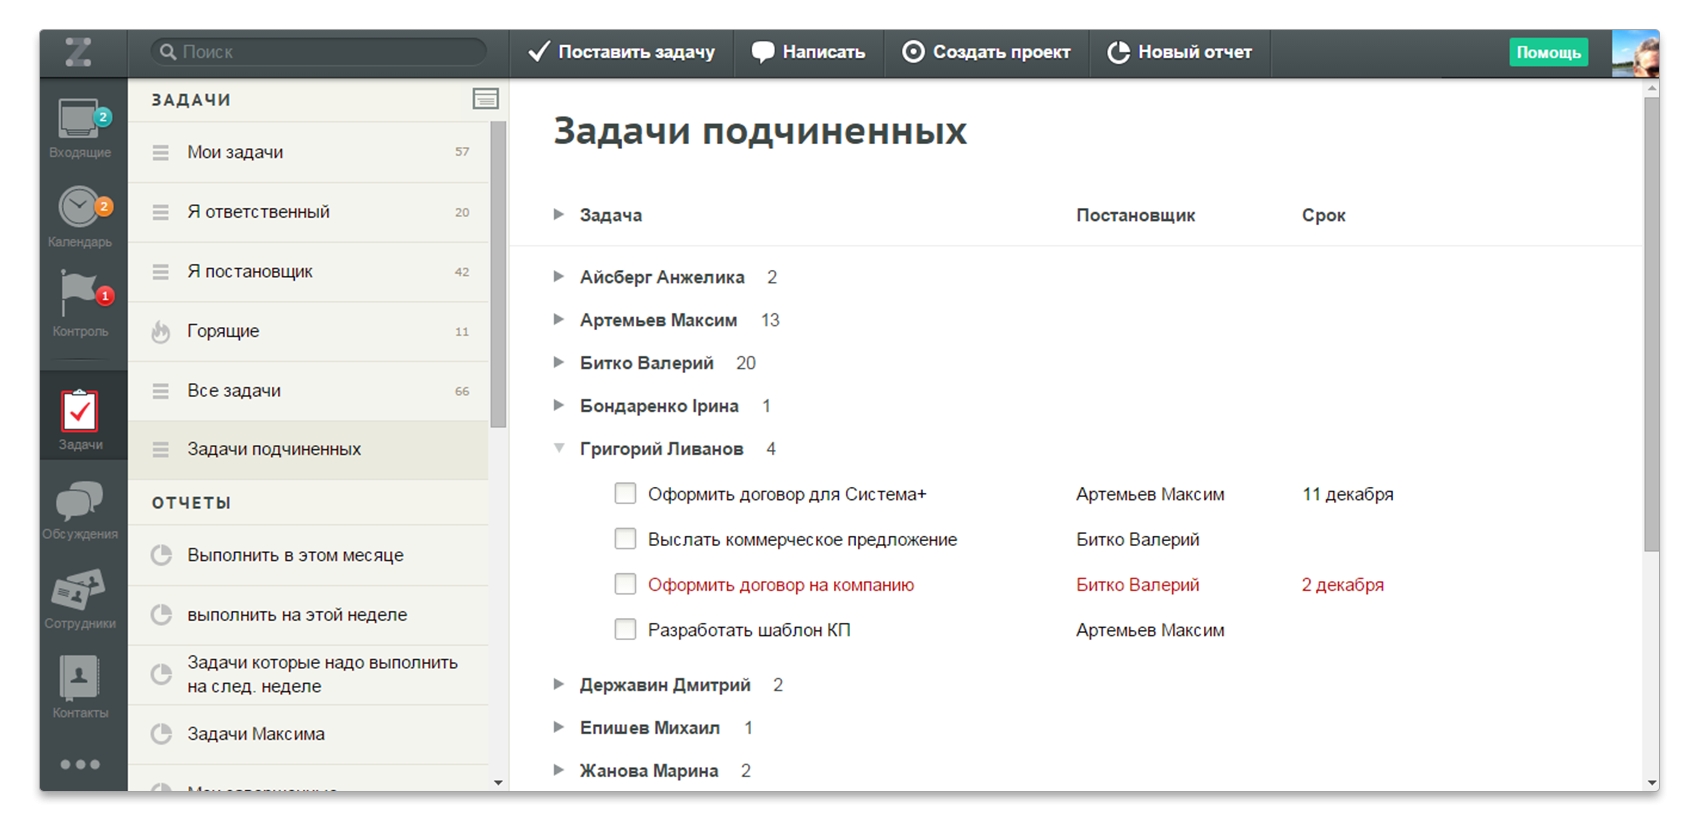Expand Айсберг Анжелика group

tap(559, 276)
